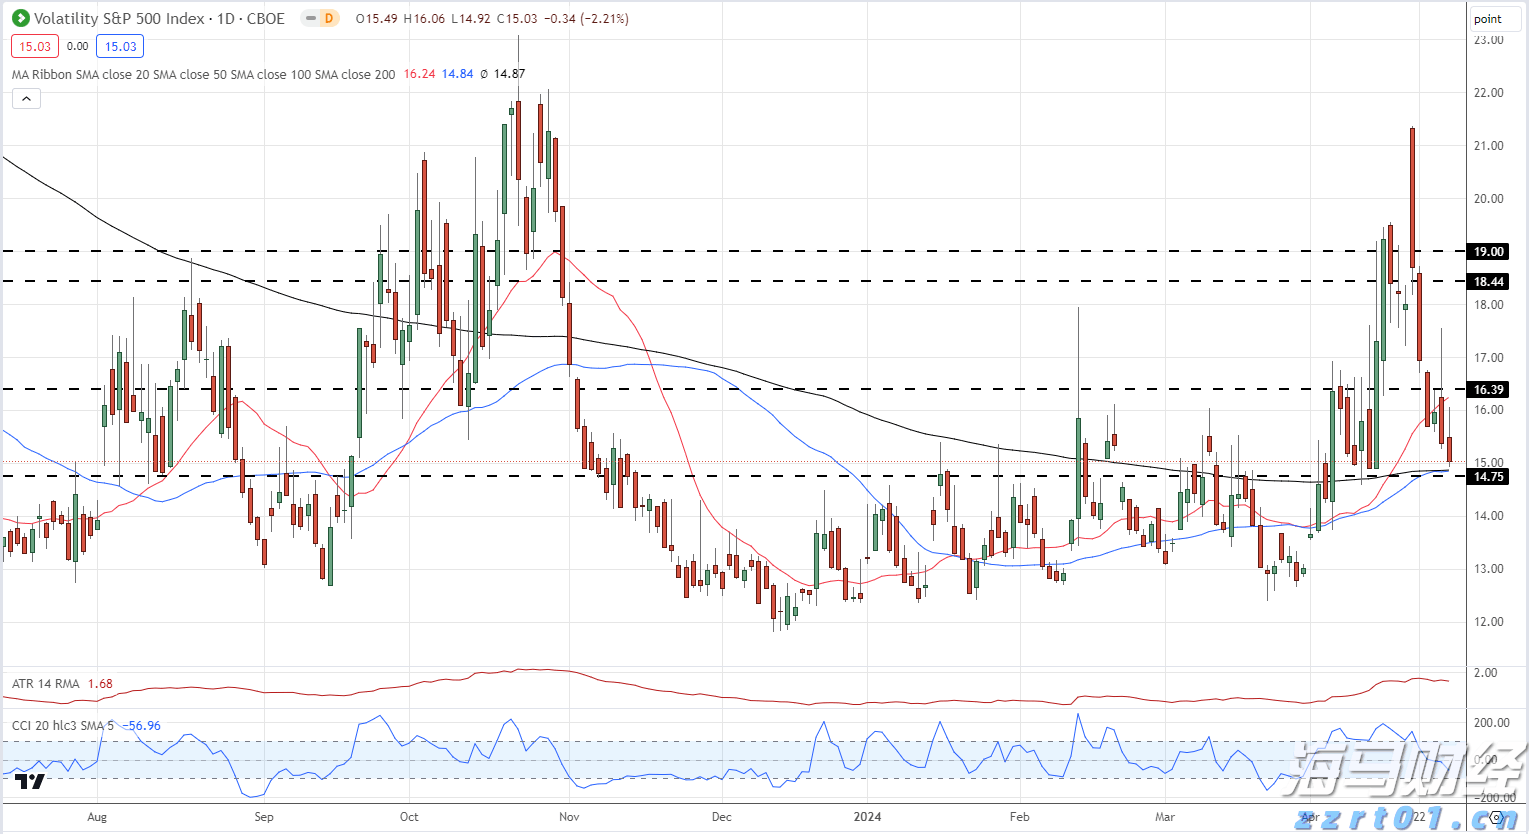Click the blue 15.03 buy price box
The width and height of the screenshot is (1529, 834).
120,46
